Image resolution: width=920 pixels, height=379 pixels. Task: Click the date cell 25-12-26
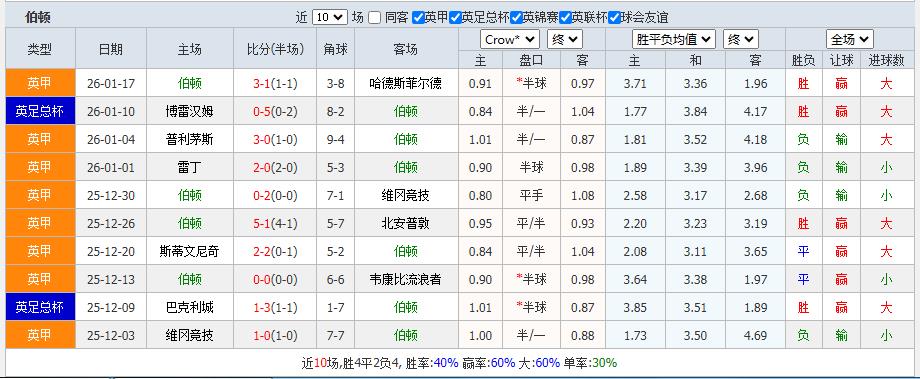coord(111,224)
